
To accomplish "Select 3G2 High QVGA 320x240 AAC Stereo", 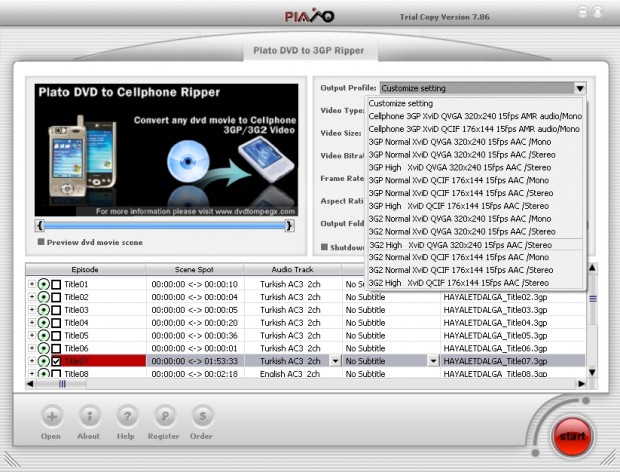I will coord(475,245).
